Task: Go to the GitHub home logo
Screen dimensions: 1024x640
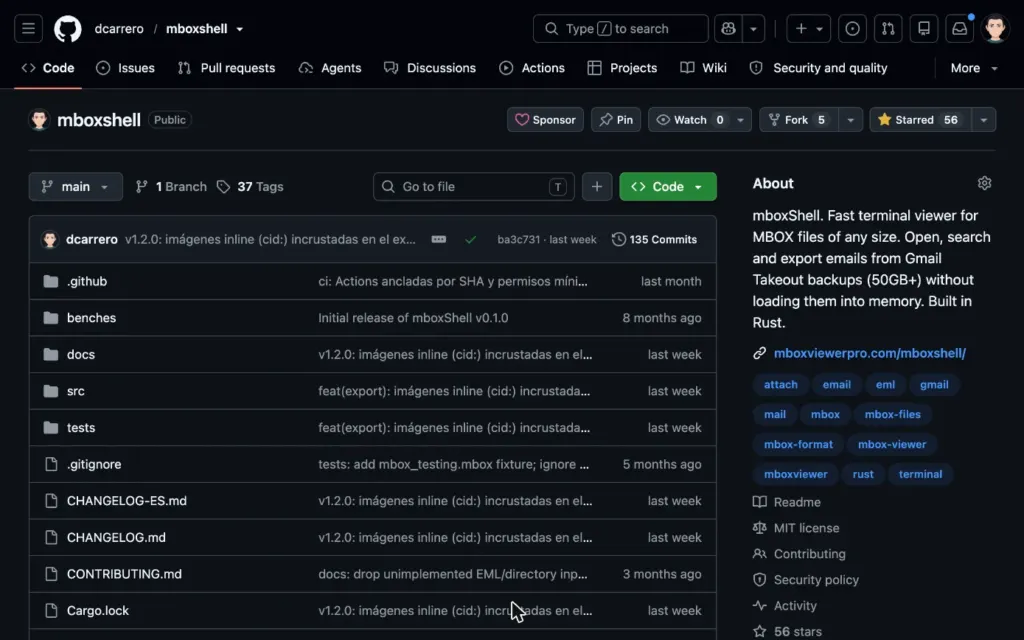Action: [x=68, y=29]
